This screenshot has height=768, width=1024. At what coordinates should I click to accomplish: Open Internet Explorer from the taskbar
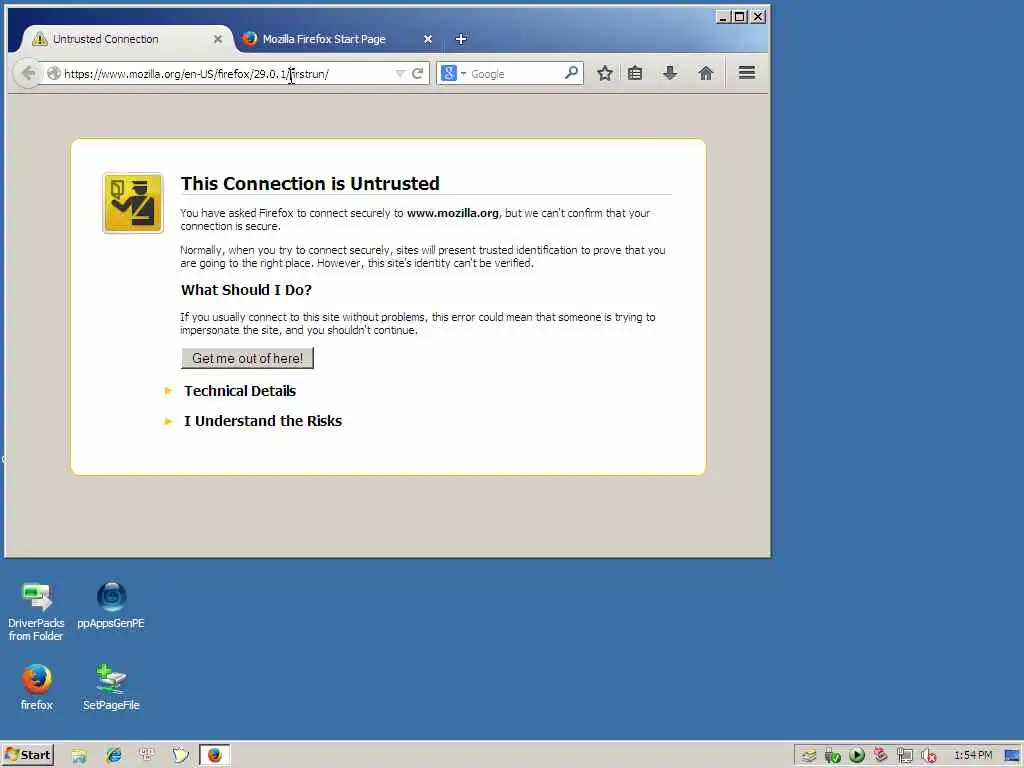click(114, 756)
